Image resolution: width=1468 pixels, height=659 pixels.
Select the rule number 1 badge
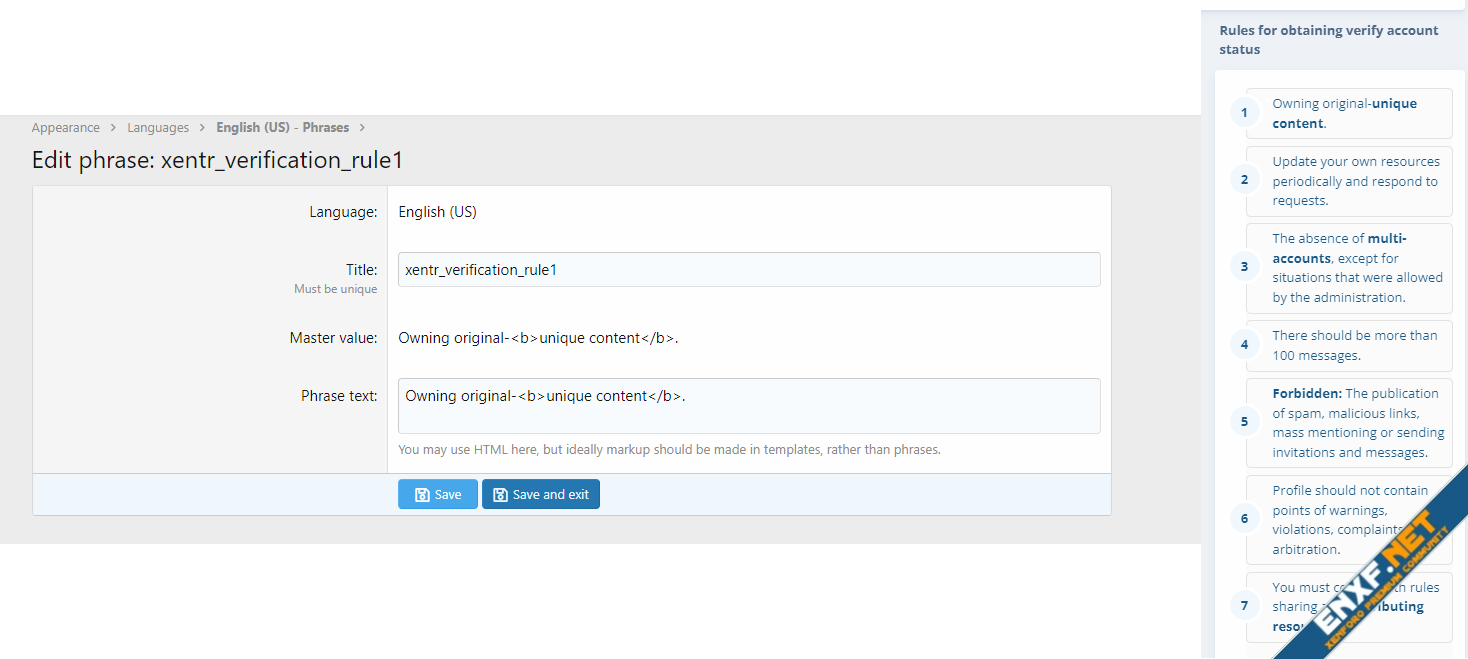click(1244, 113)
